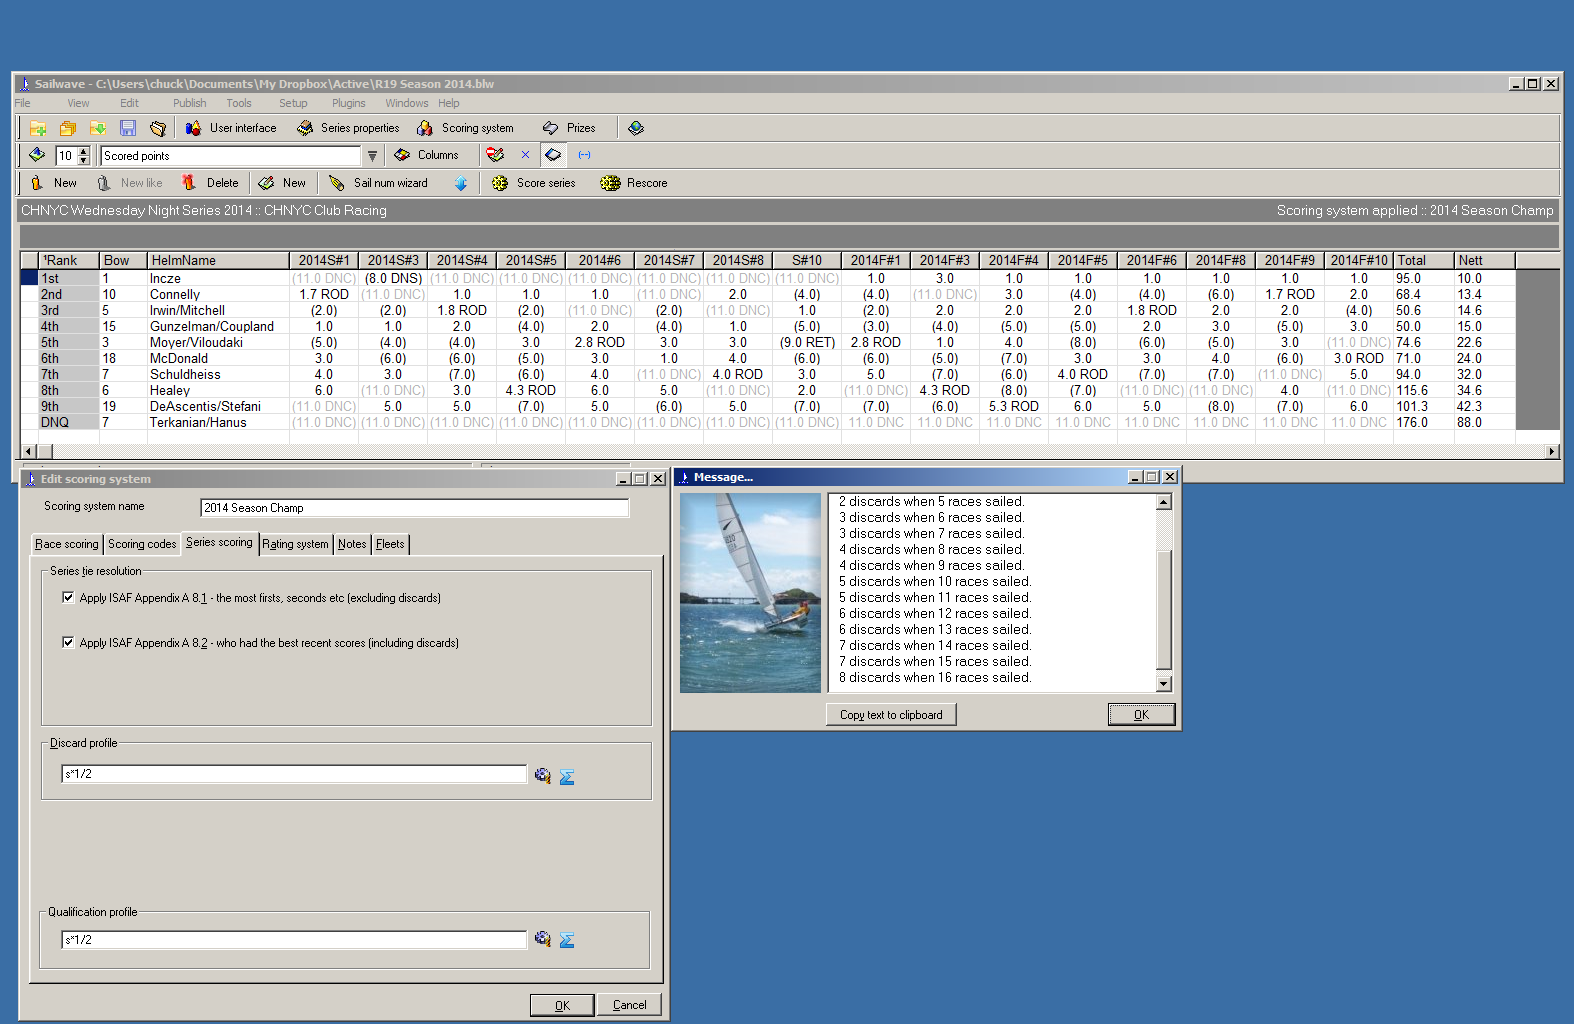Click the Delete competitor icon
The width and height of the screenshot is (1574, 1024).
coord(189,183)
